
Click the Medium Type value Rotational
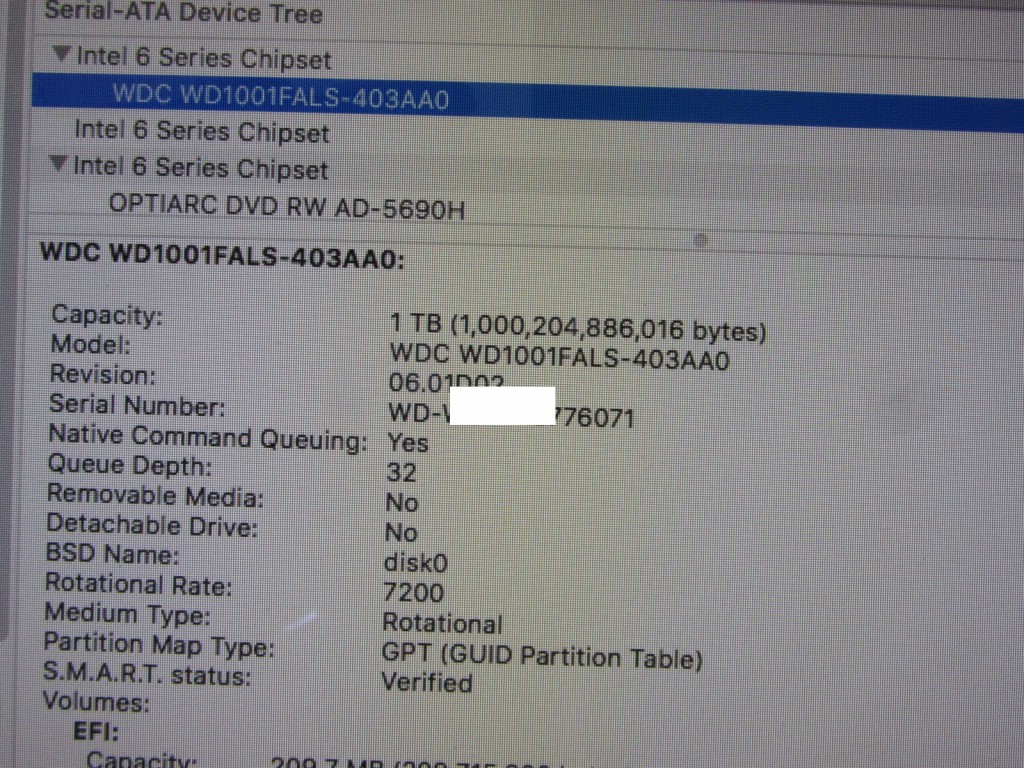click(x=442, y=623)
